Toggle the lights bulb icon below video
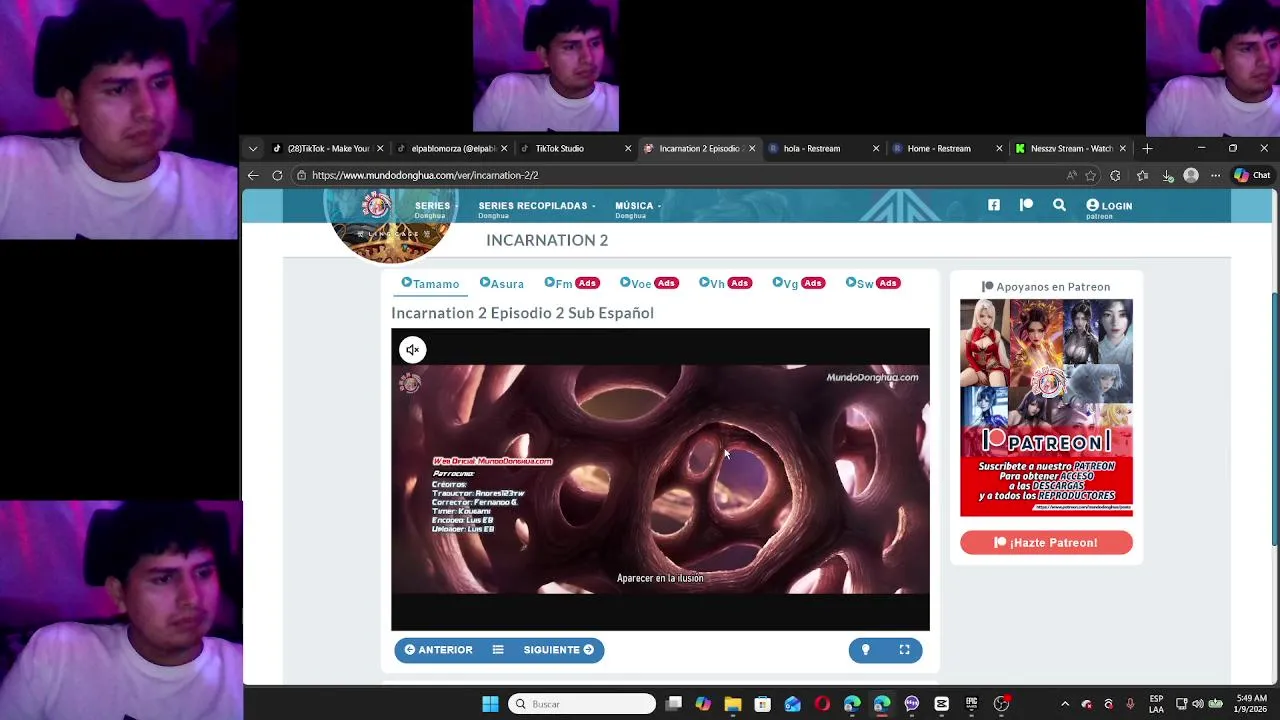 tap(866, 650)
